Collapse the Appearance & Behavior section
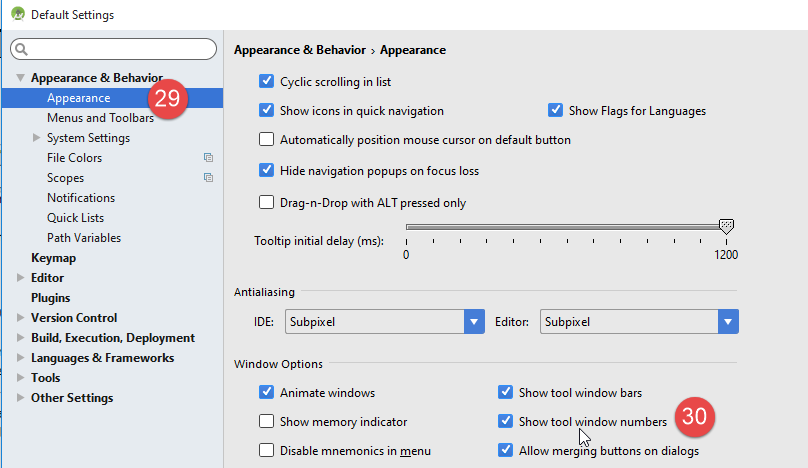This screenshot has height=468, width=808. (21, 78)
